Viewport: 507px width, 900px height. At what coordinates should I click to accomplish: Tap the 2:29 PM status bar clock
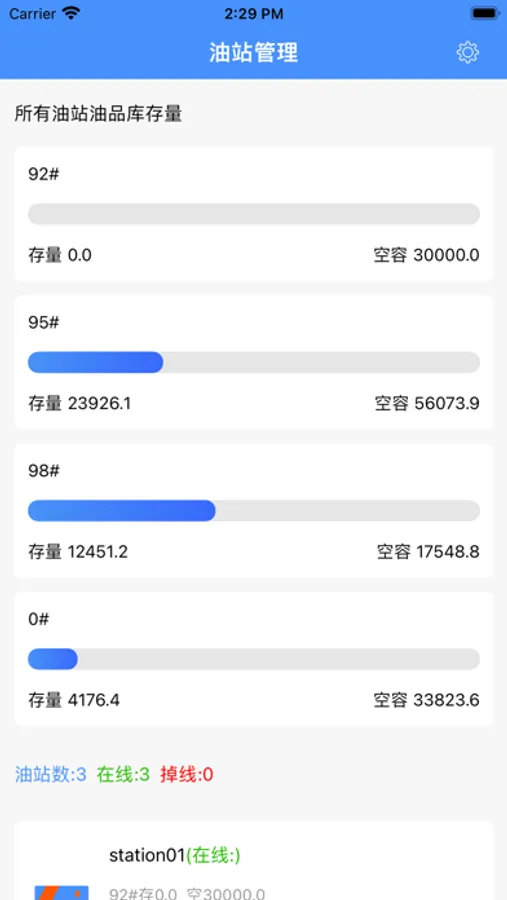(x=254, y=14)
